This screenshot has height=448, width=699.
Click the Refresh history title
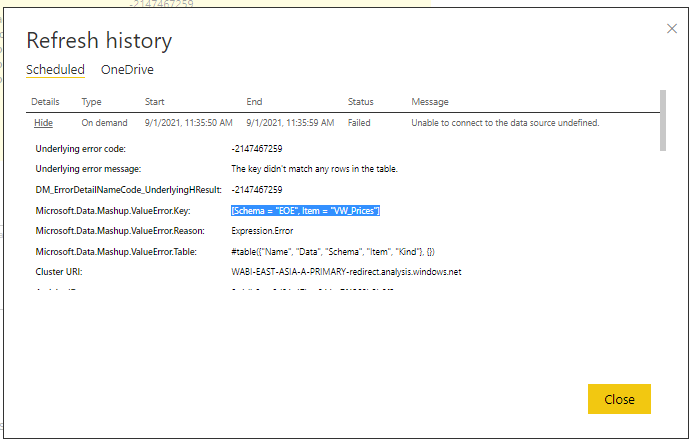(99, 41)
